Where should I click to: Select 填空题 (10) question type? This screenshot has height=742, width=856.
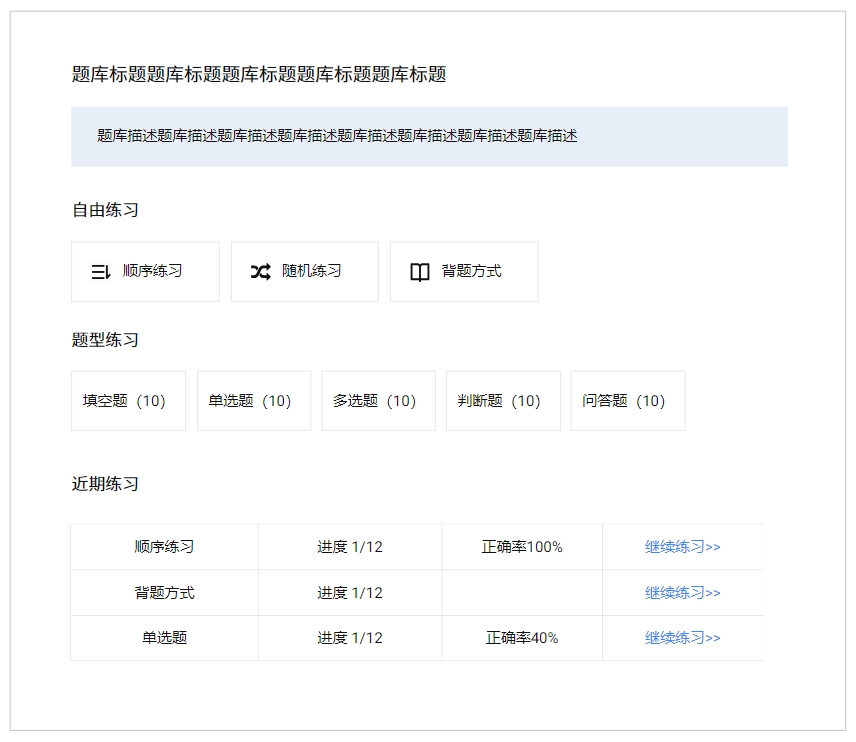[x=128, y=401]
